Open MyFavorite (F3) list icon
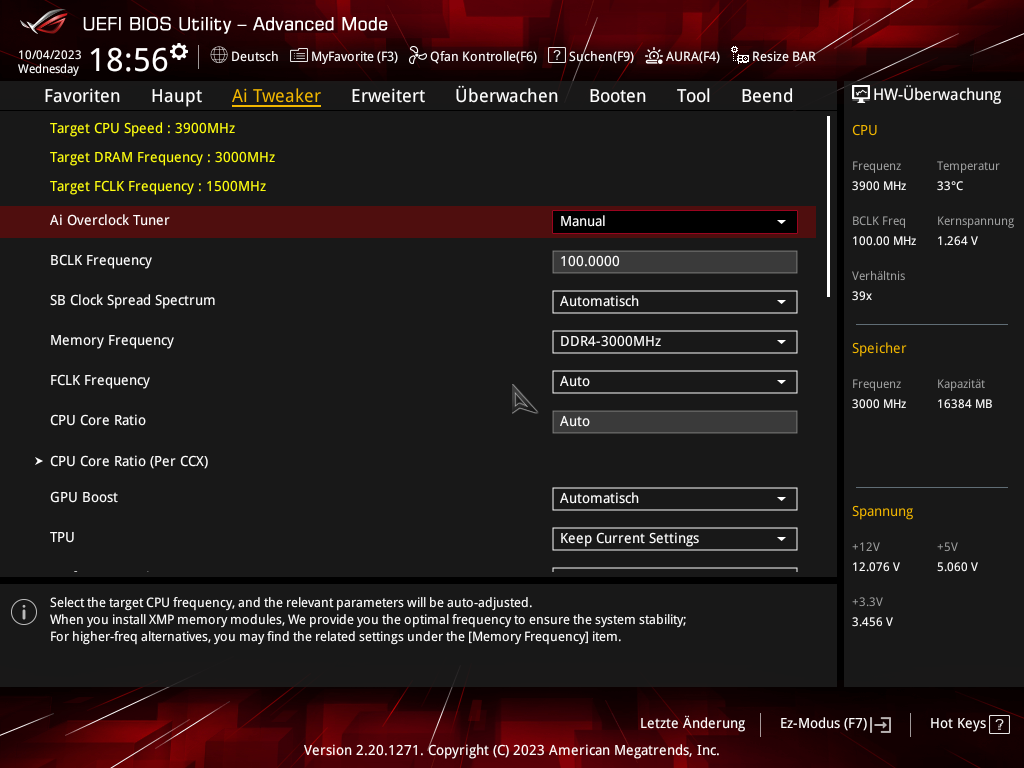This screenshot has width=1024, height=768. pyautogui.click(x=298, y=56)
